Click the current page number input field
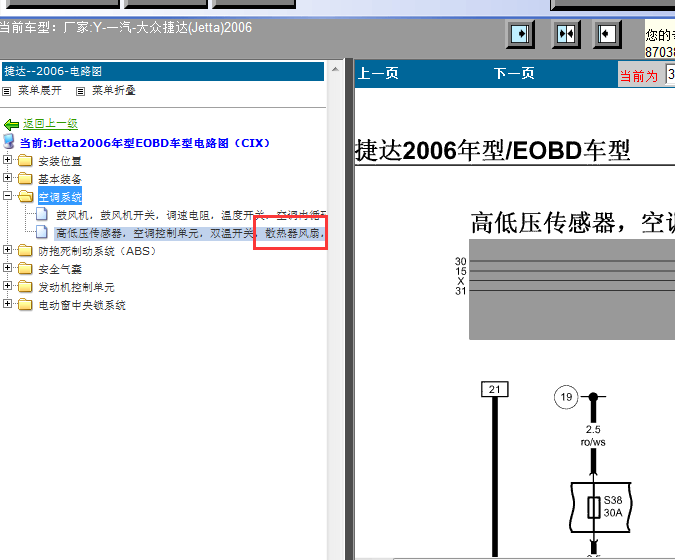675x560 pixels. 670,74
